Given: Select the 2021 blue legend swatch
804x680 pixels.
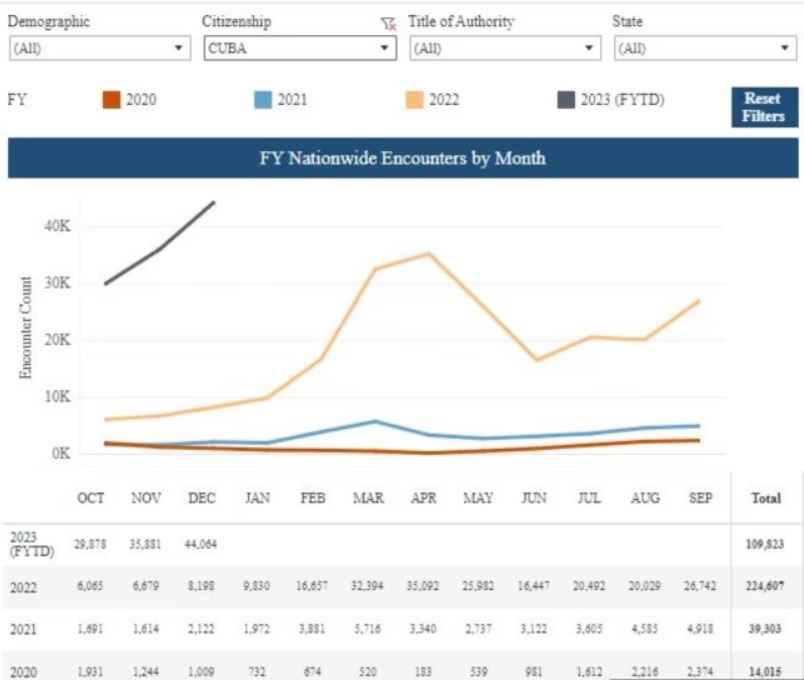Looking at the screenshot, I should [263, 100].
